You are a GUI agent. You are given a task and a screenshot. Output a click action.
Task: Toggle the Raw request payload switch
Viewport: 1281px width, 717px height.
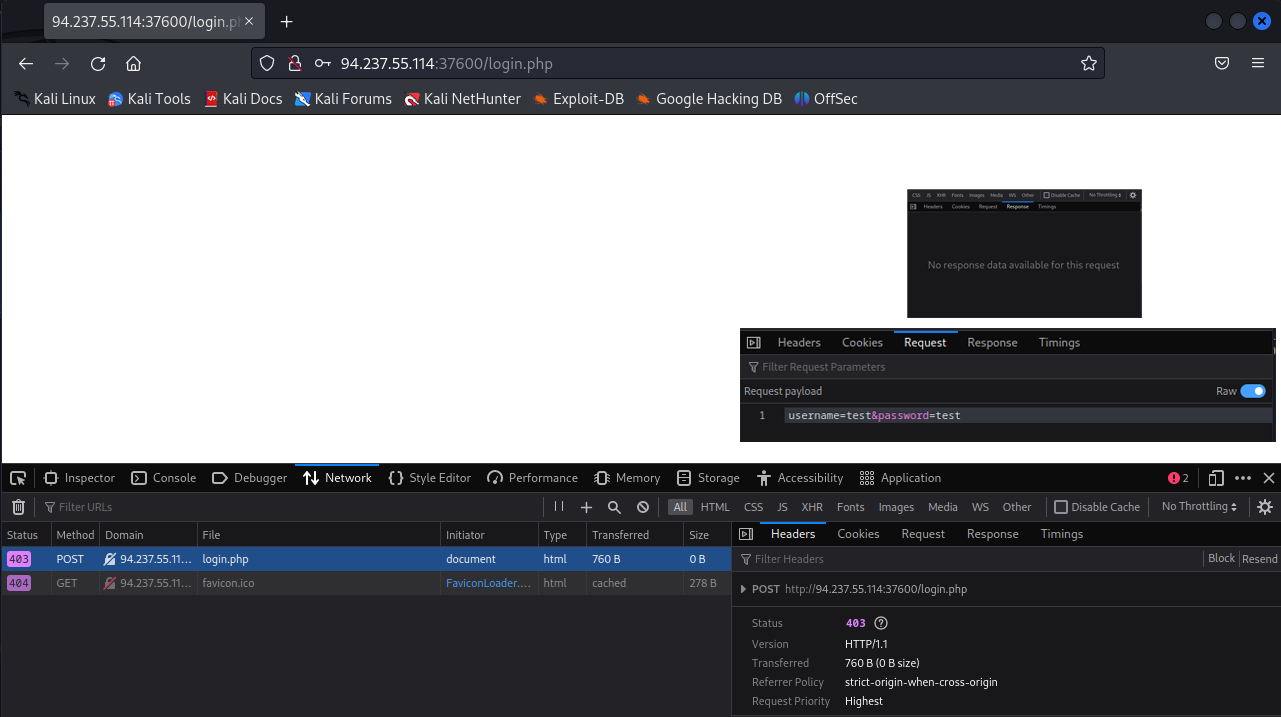1253,391
